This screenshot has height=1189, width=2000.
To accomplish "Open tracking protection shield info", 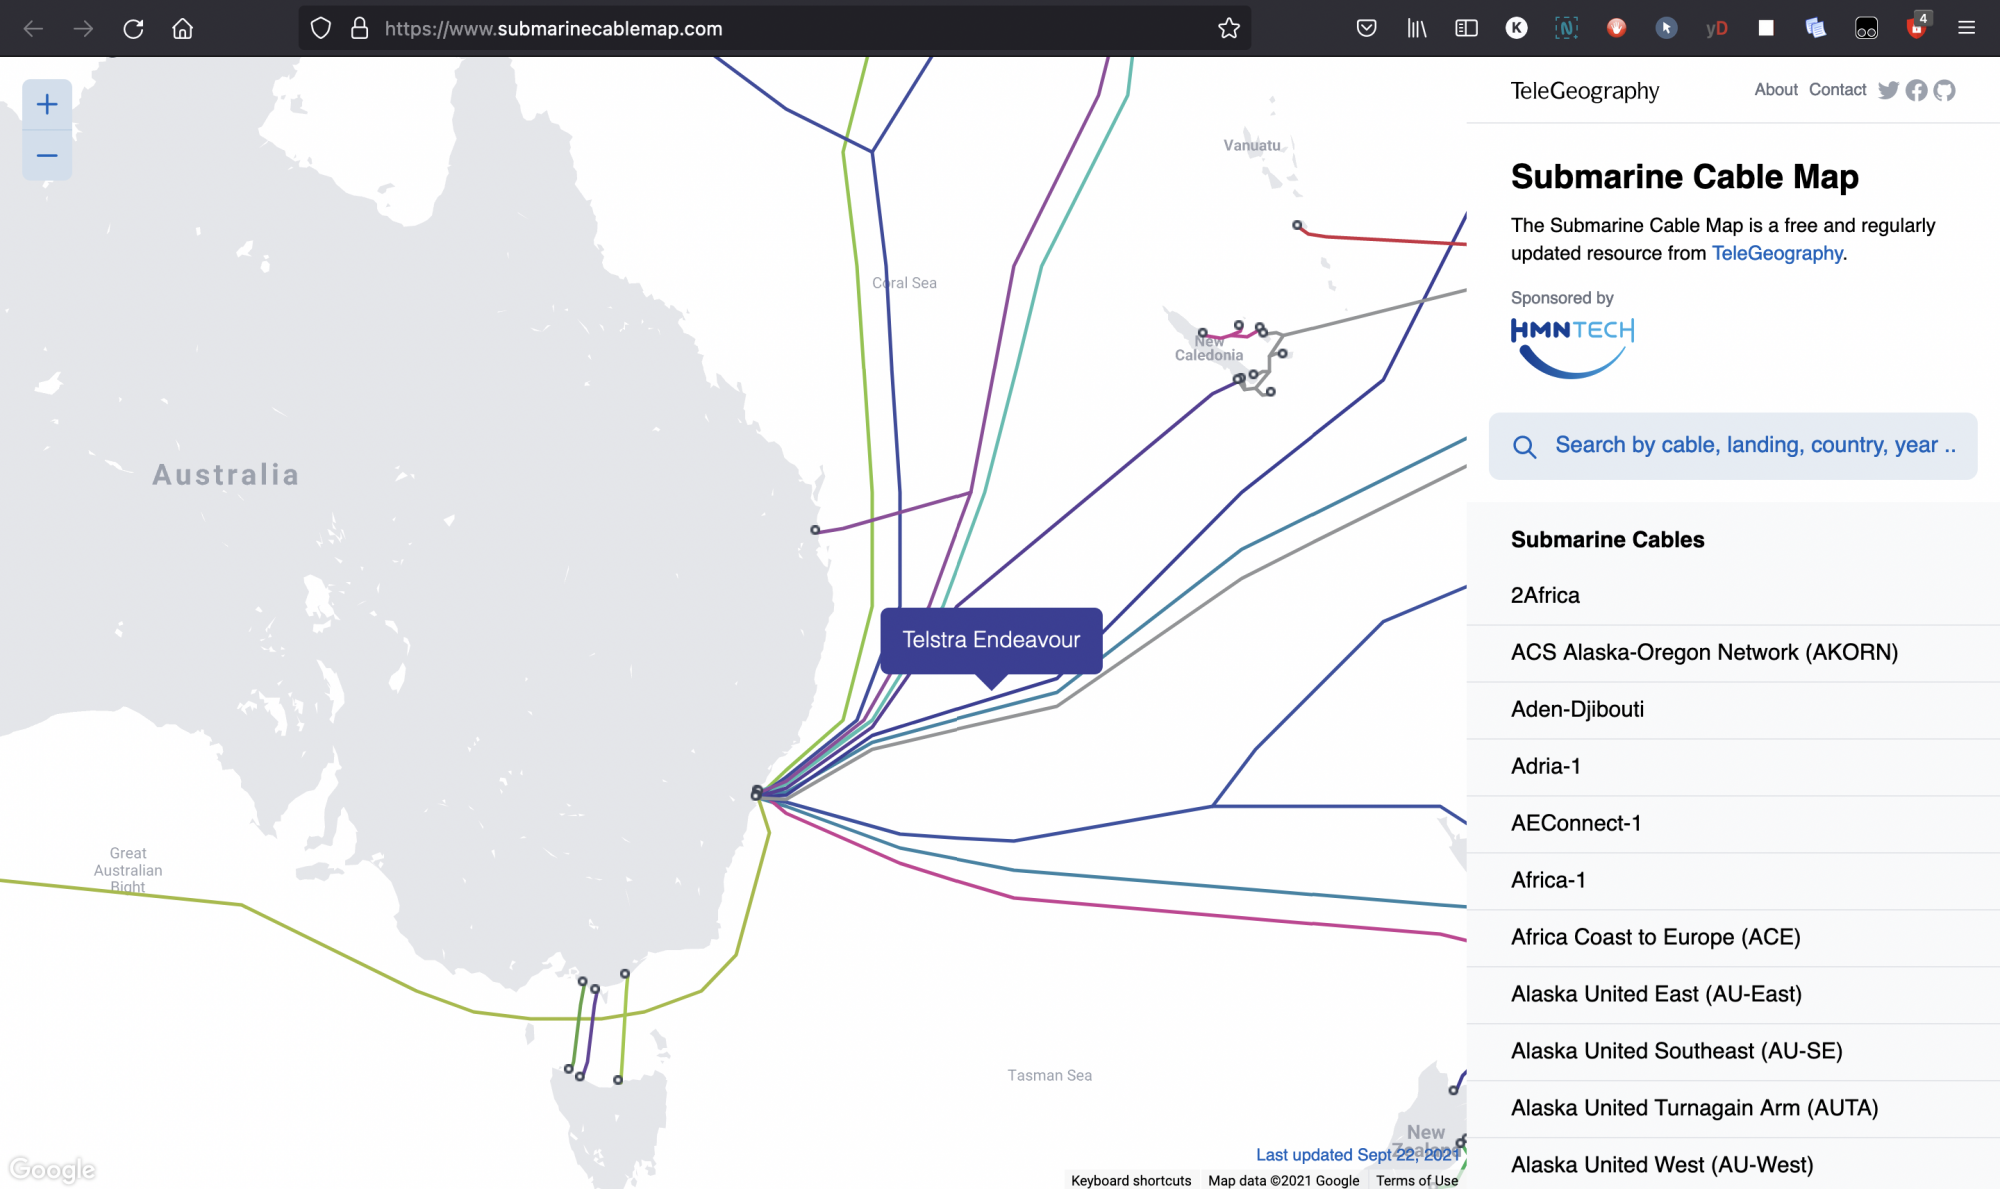I will (x=320, y=28).
